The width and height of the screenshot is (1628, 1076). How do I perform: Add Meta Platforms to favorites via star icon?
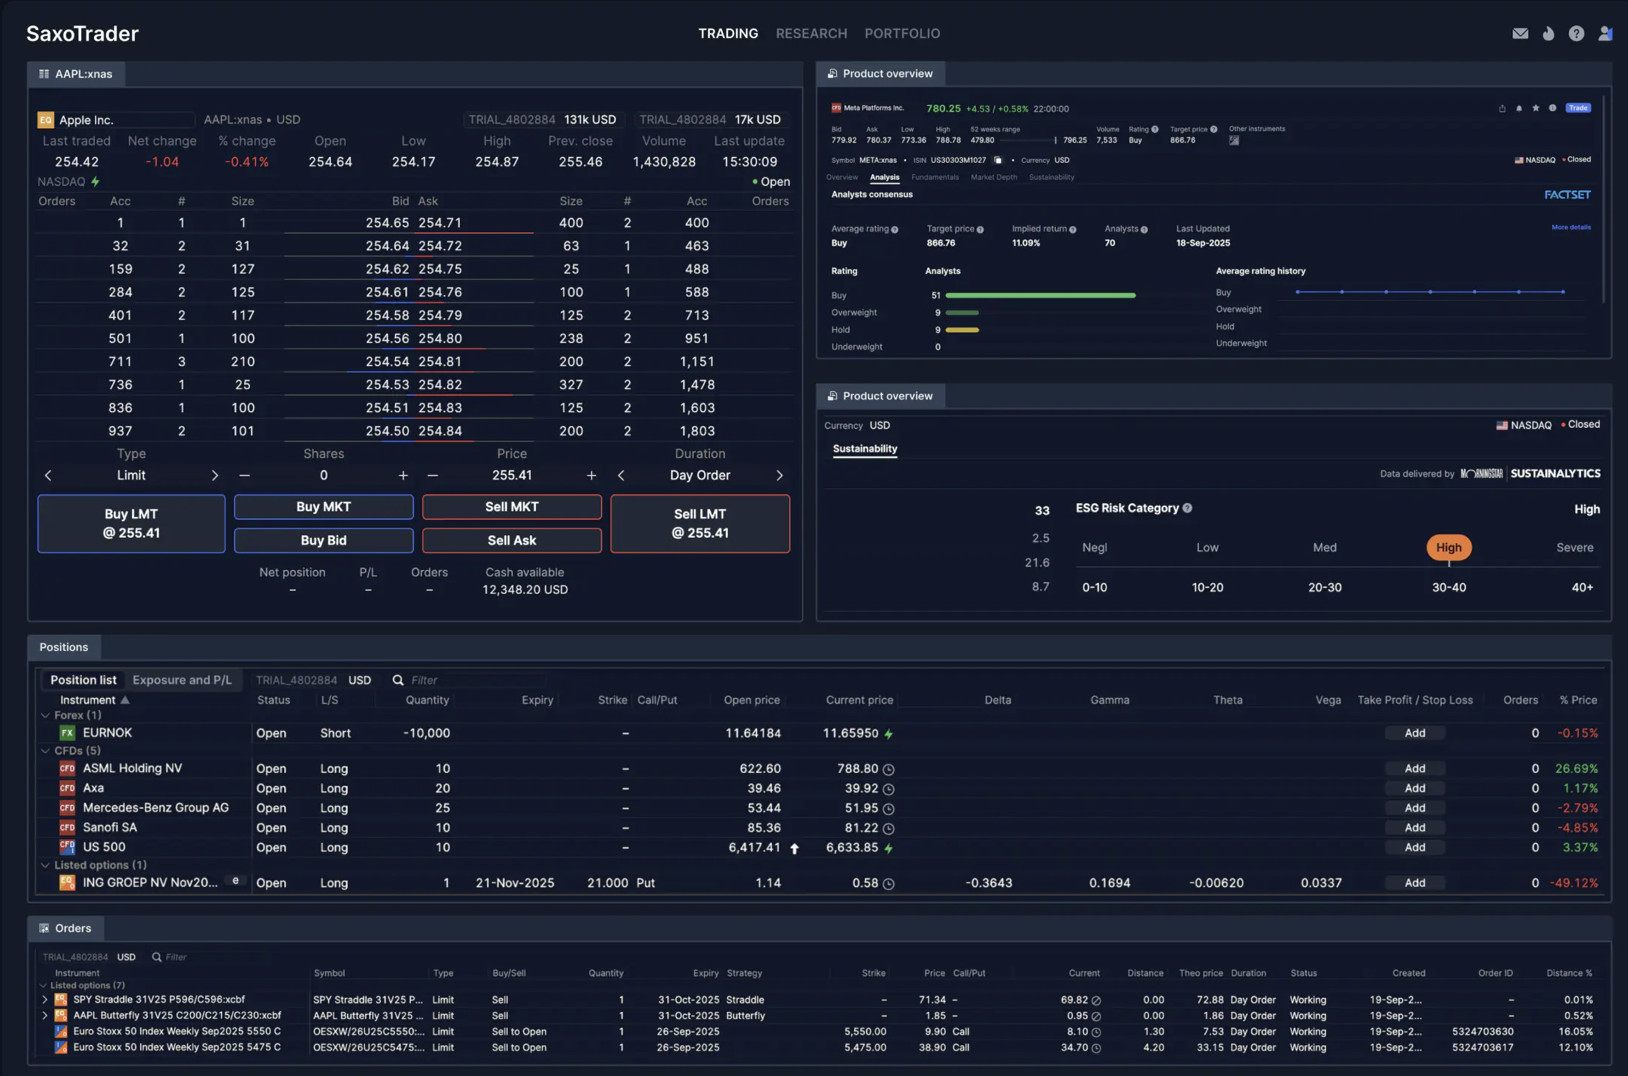click(x=1536, y=108)
